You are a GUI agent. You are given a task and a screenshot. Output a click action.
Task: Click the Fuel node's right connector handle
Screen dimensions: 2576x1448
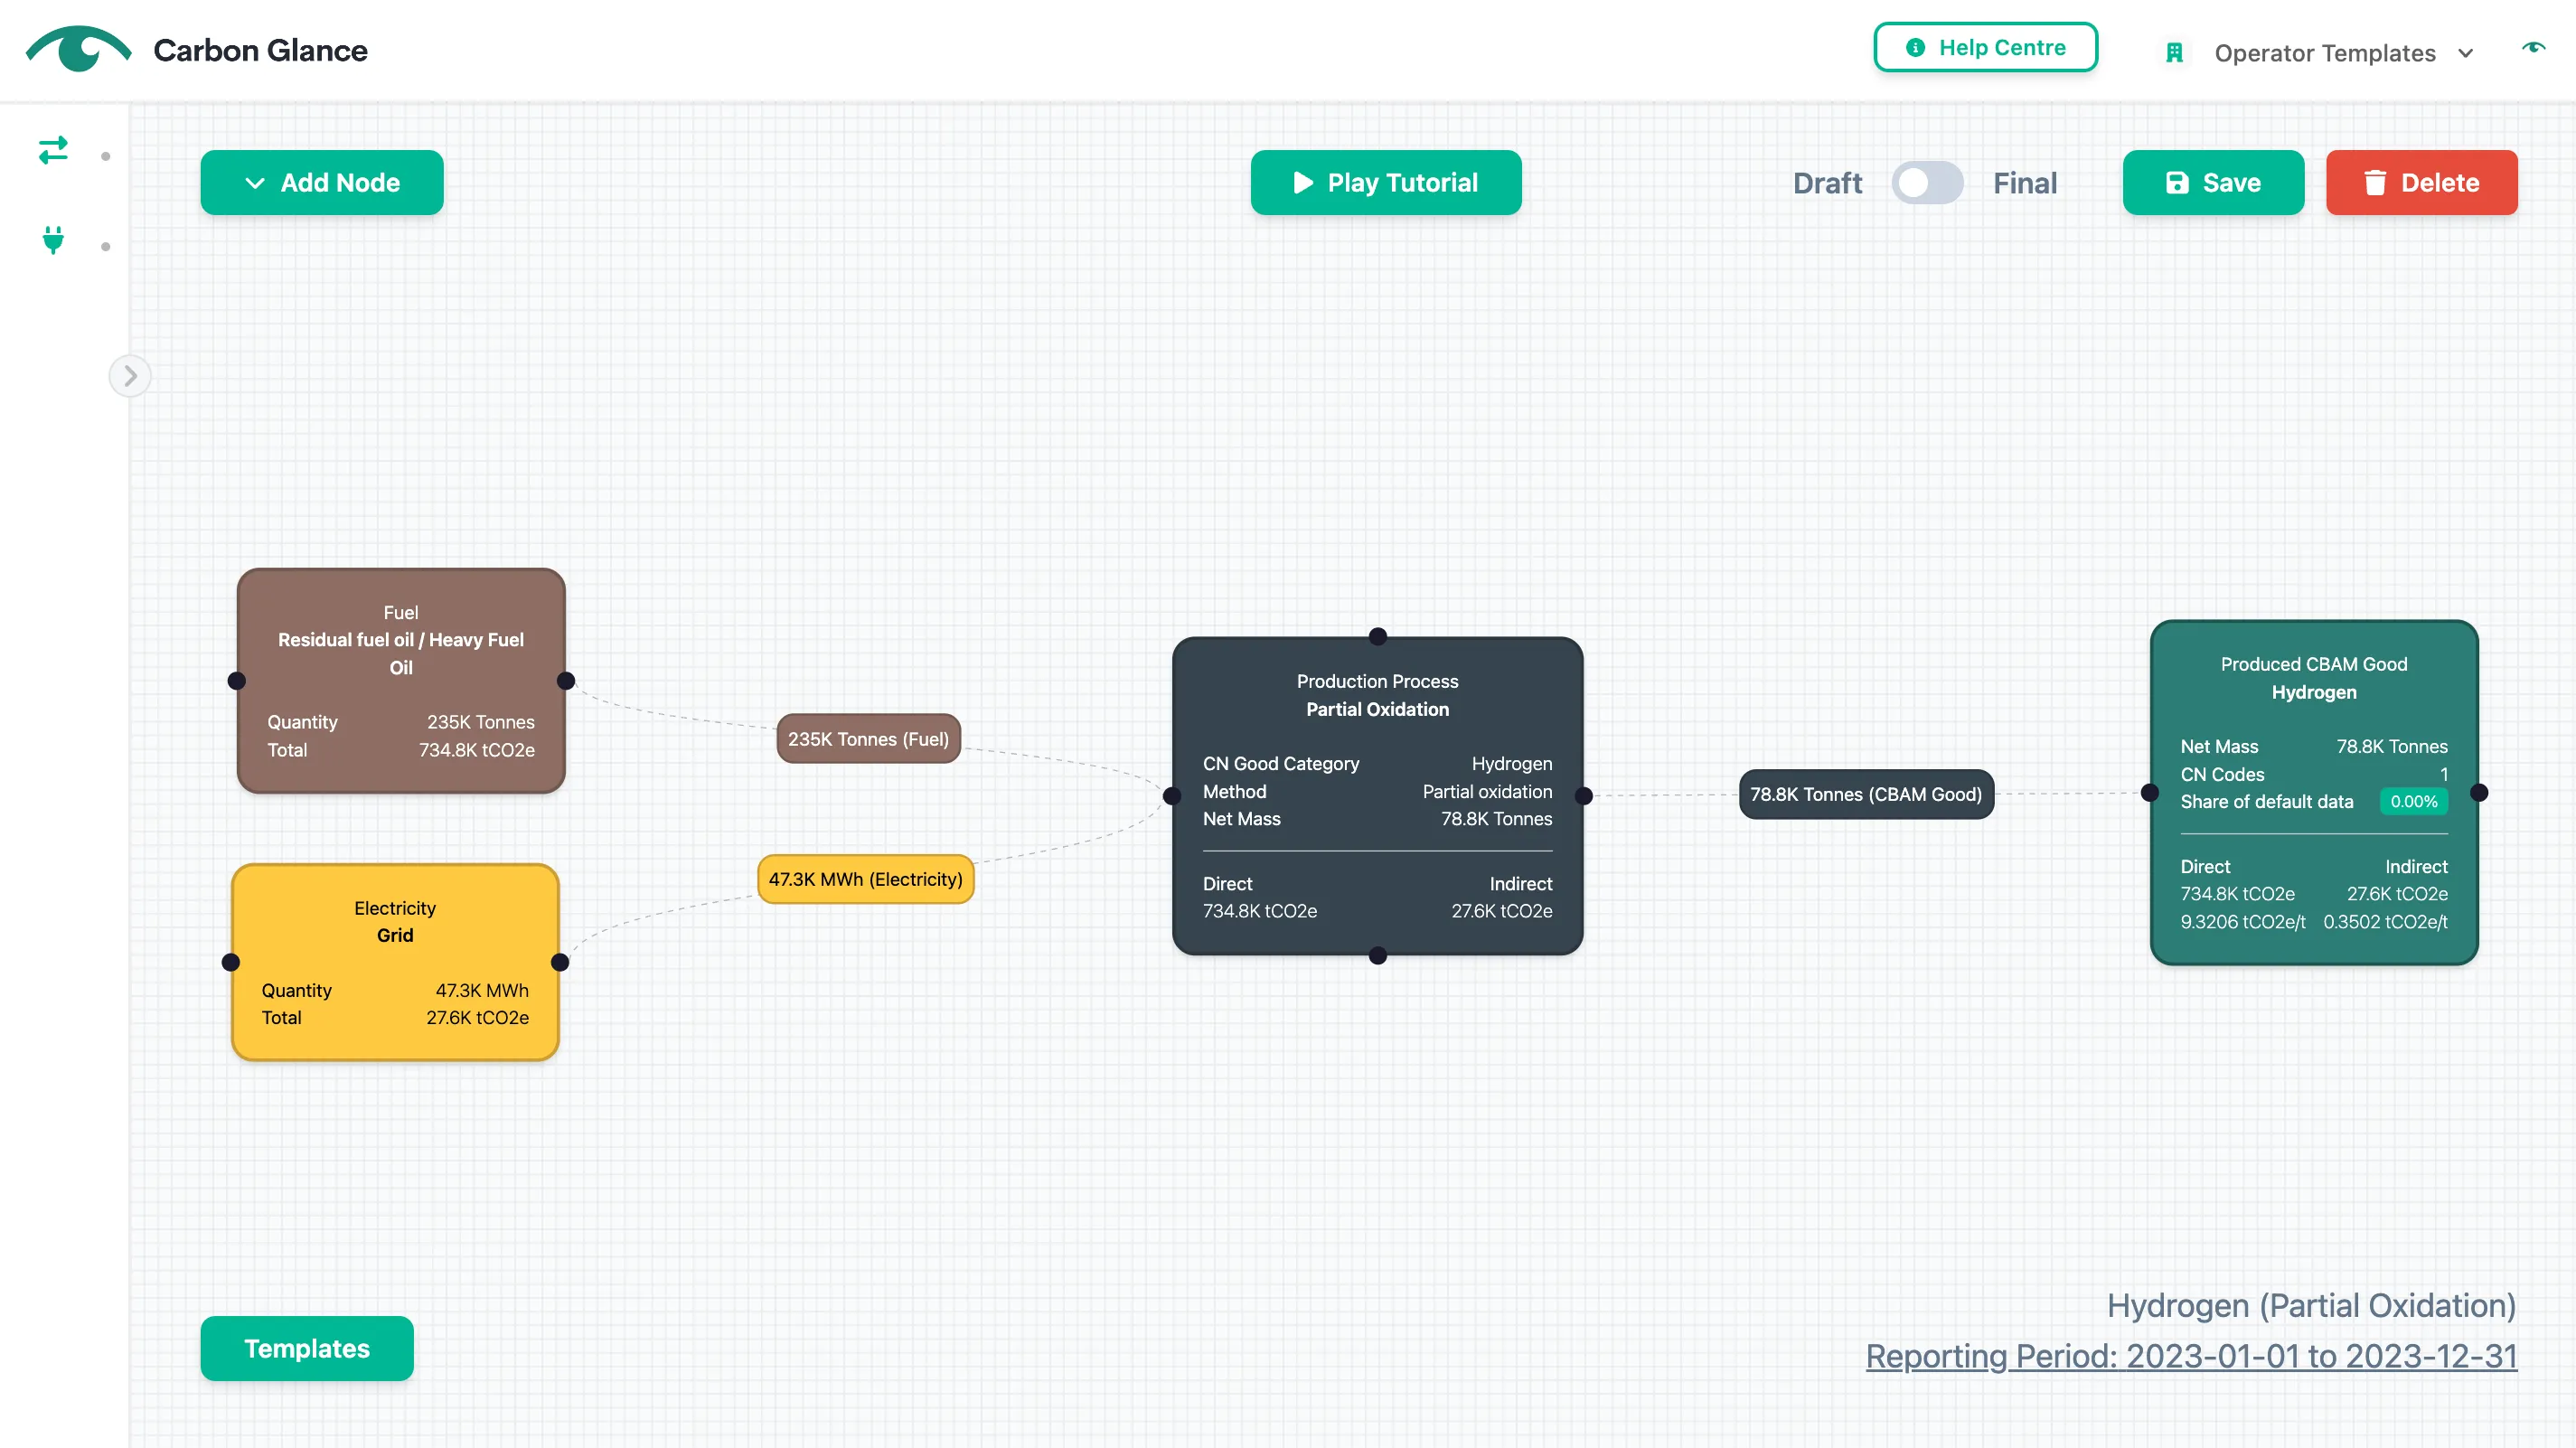click(x=566, y=681)
